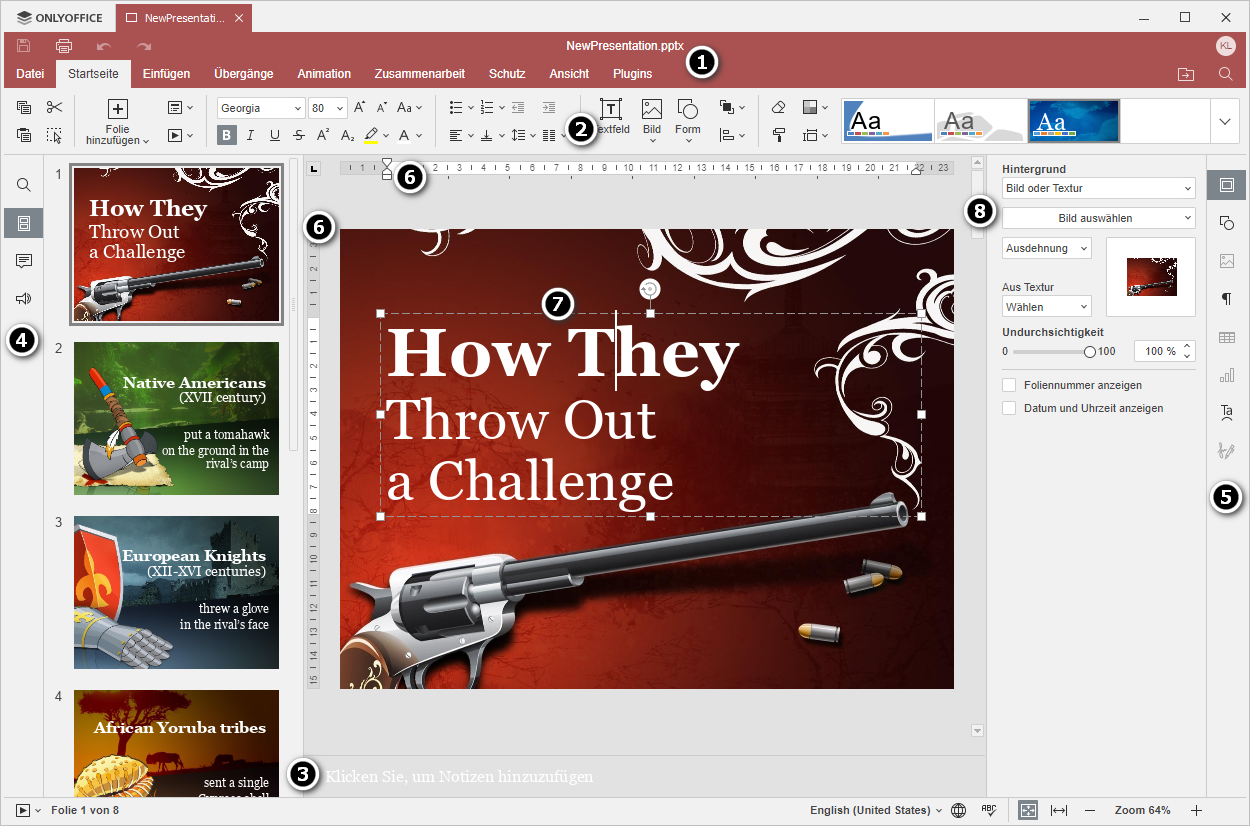Increase the paragraph indent
1250x826 pixels.
pos(548,108)
